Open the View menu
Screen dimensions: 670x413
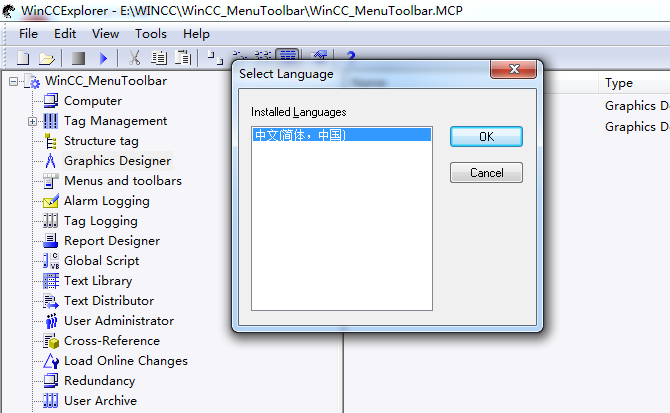pos(106,34)
